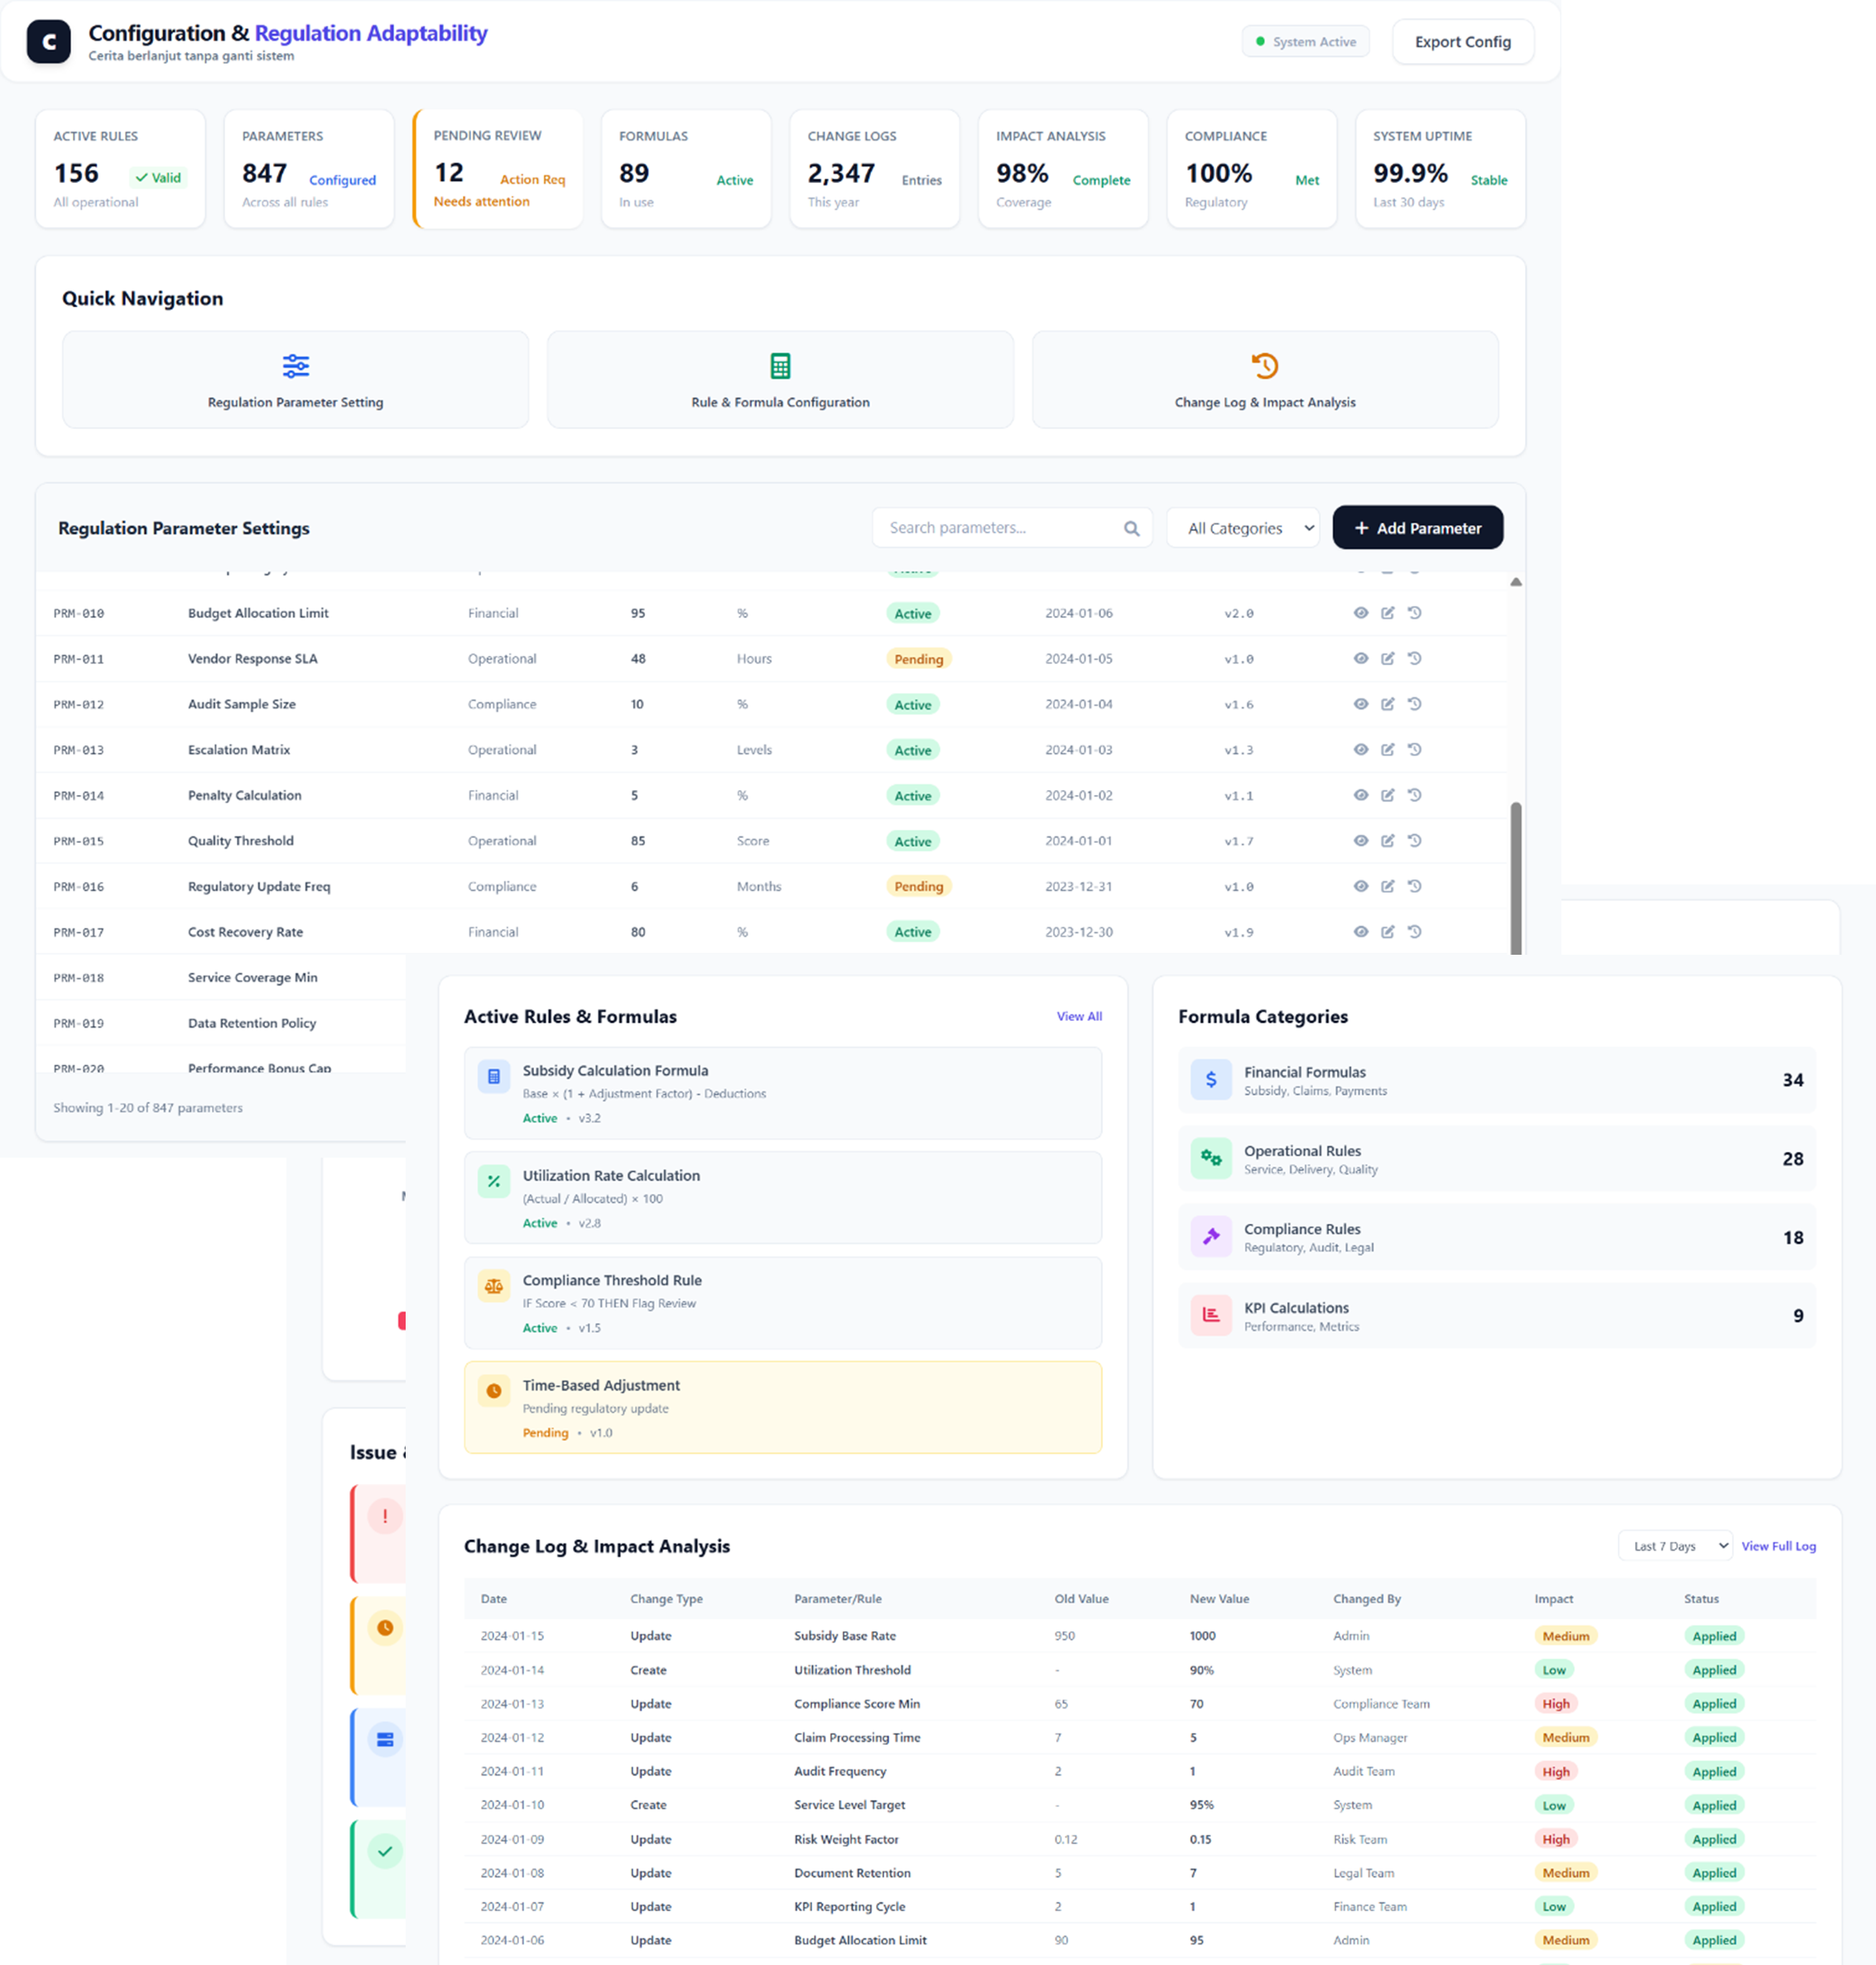Click the Financial Formulas dollar icon
The width and height of the screenshot is (1876, 1965).
1210,1080
